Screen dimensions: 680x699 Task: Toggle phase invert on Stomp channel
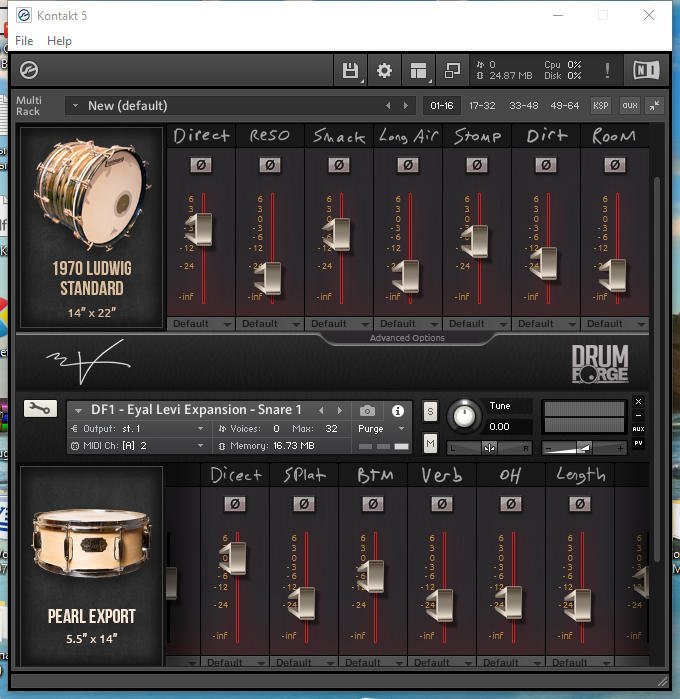point(477,165)
